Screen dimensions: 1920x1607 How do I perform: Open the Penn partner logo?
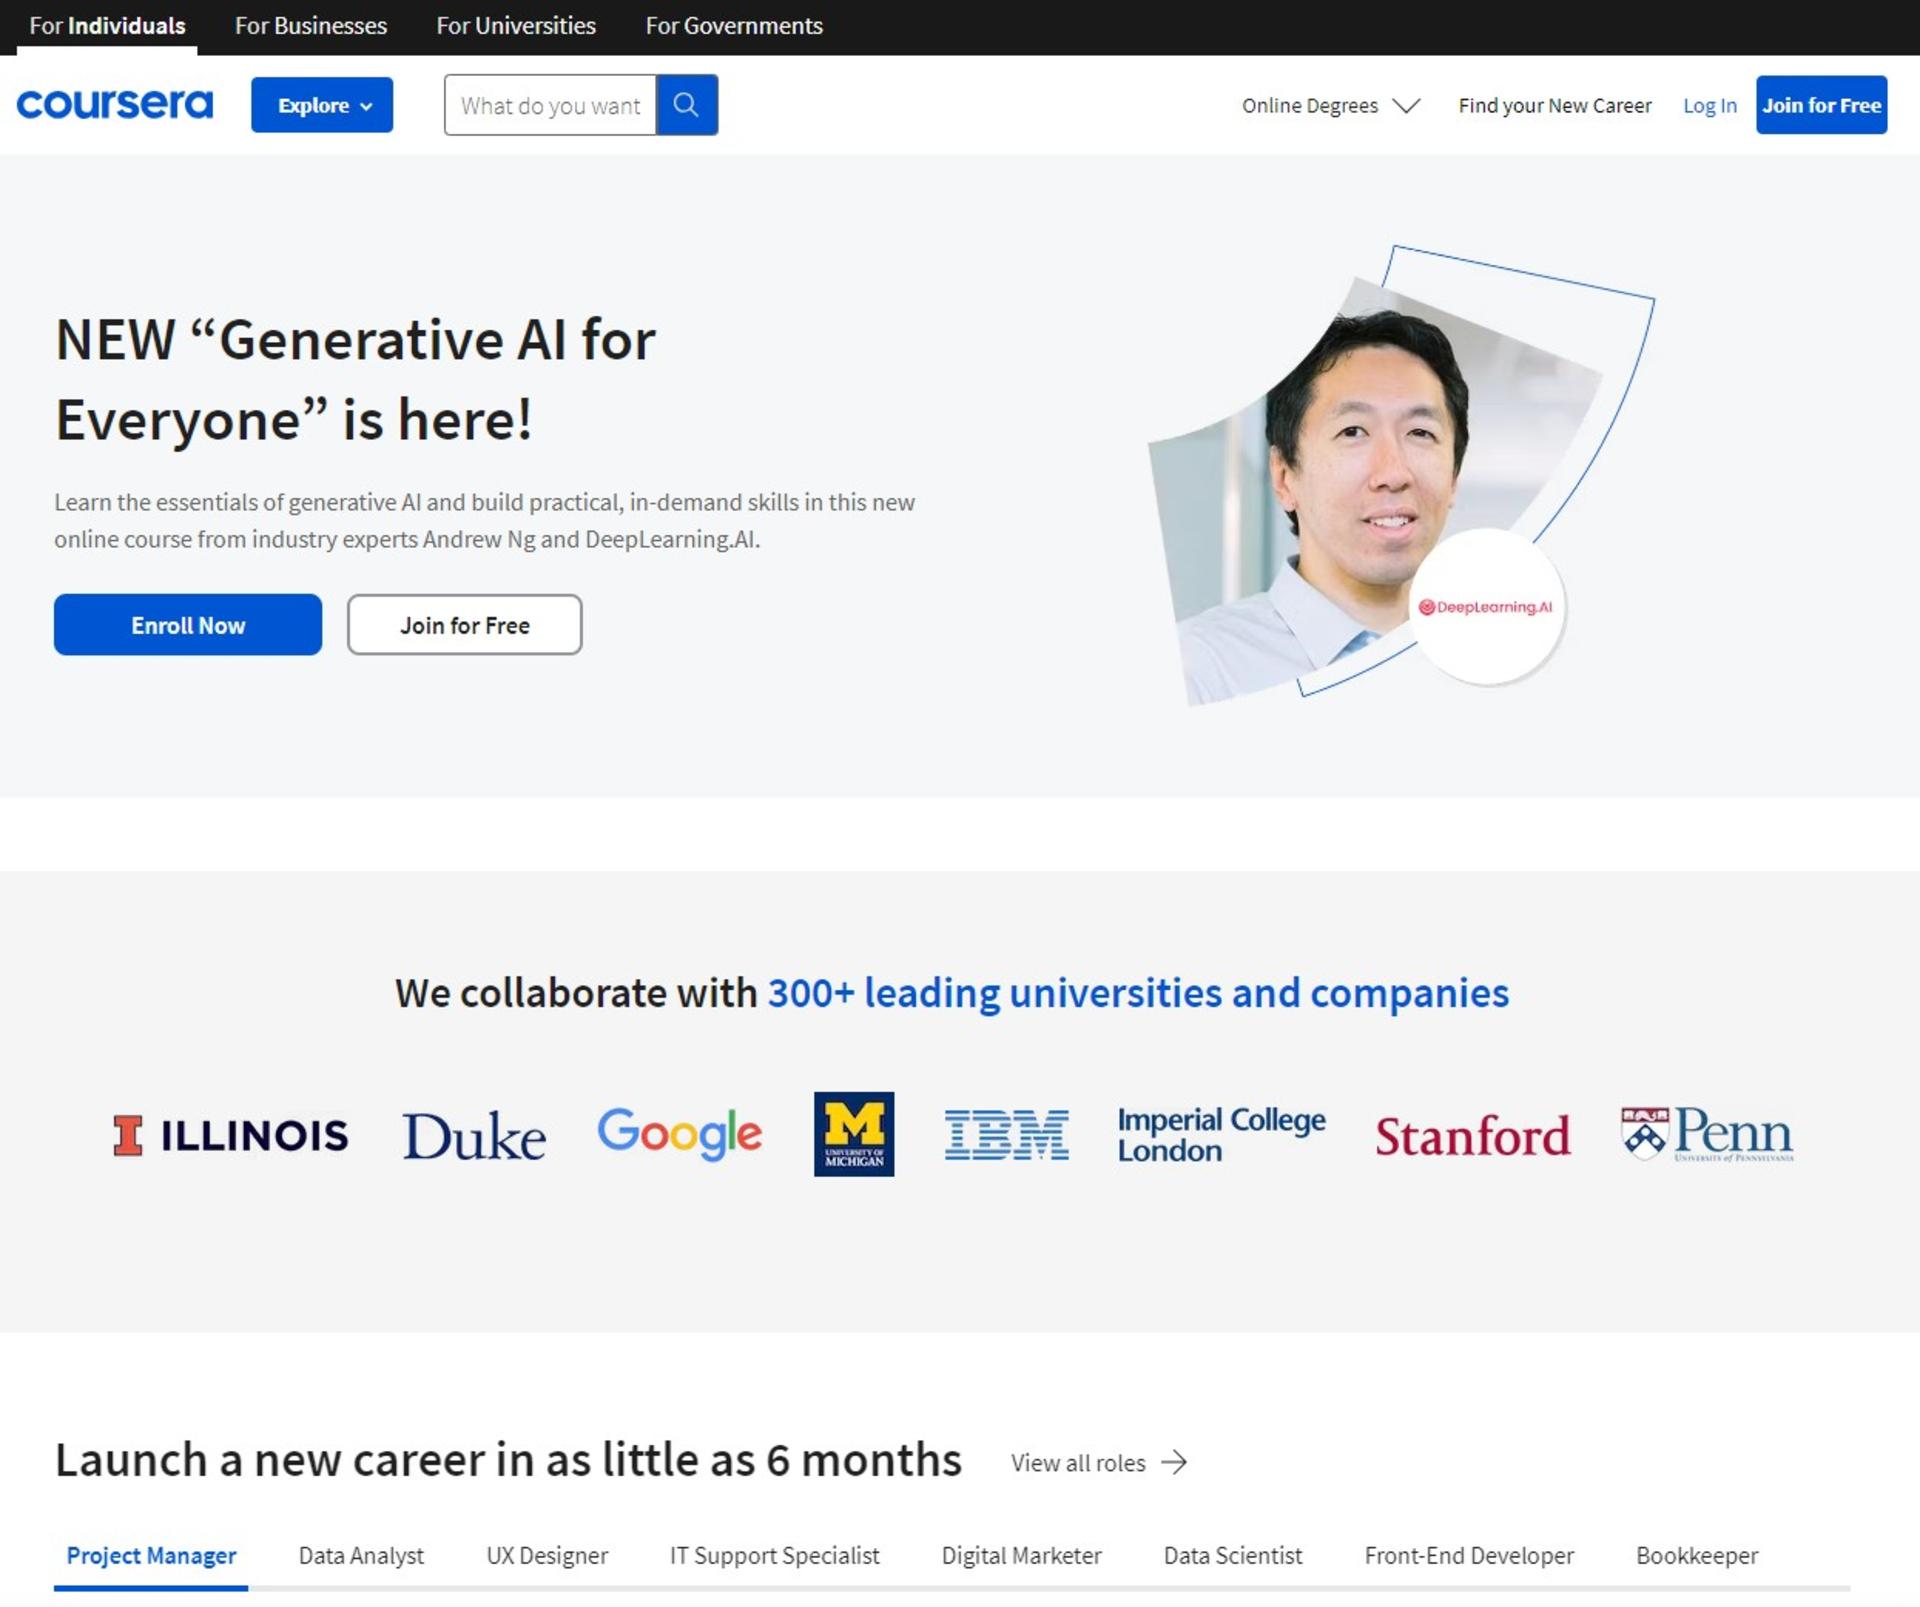pyautogui.click(x=1708, y=1133)
